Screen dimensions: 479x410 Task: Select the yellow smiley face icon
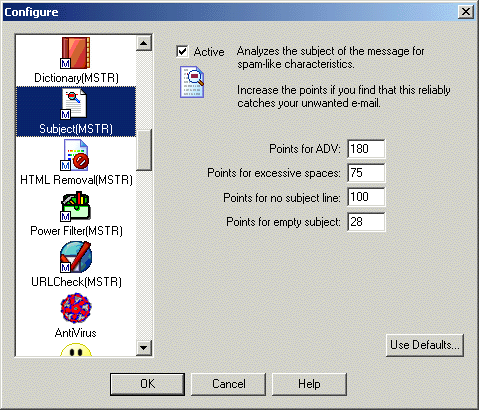(76, 350)
